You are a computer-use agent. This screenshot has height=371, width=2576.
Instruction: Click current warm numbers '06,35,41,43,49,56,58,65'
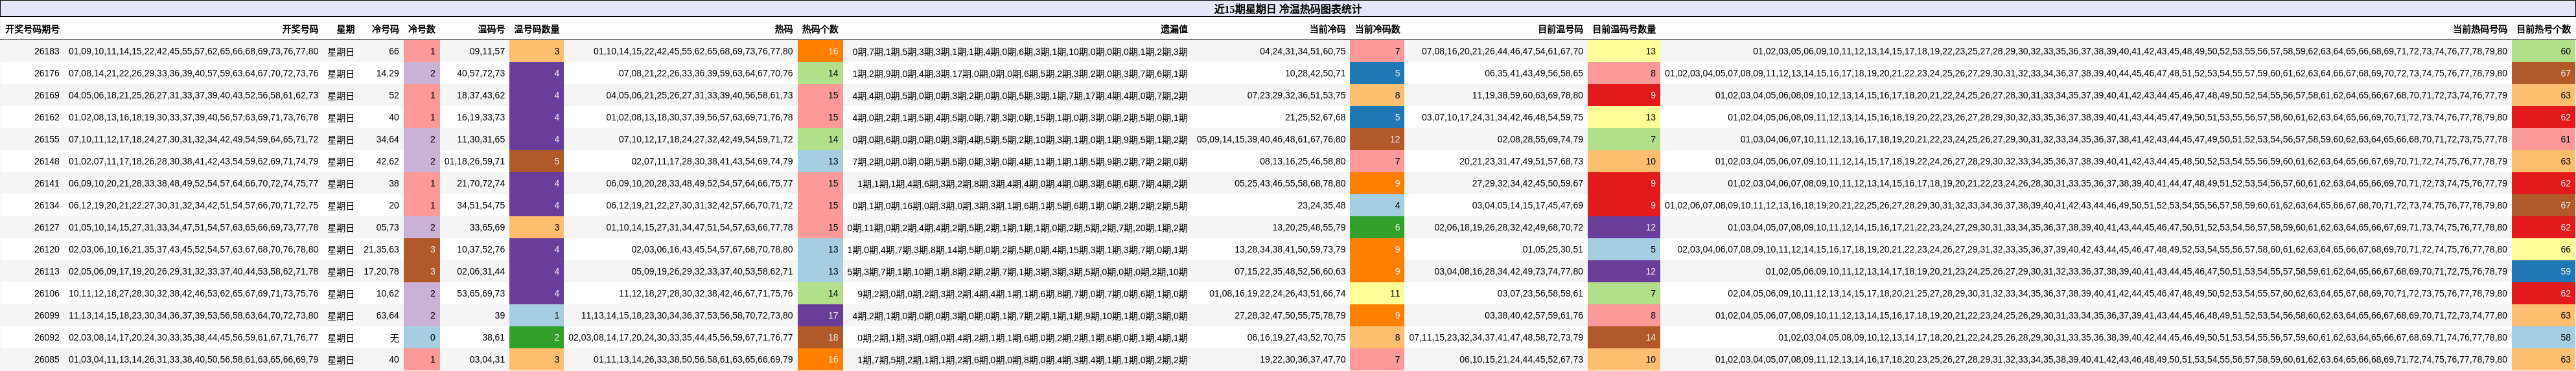[x=1534, y=73]
